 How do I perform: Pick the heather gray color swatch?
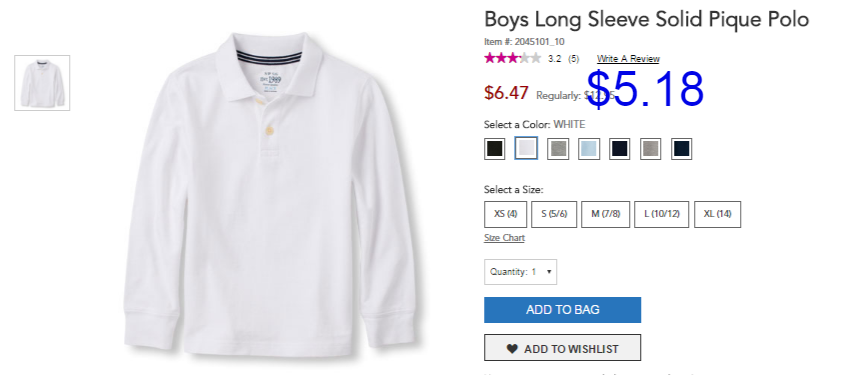558,149
